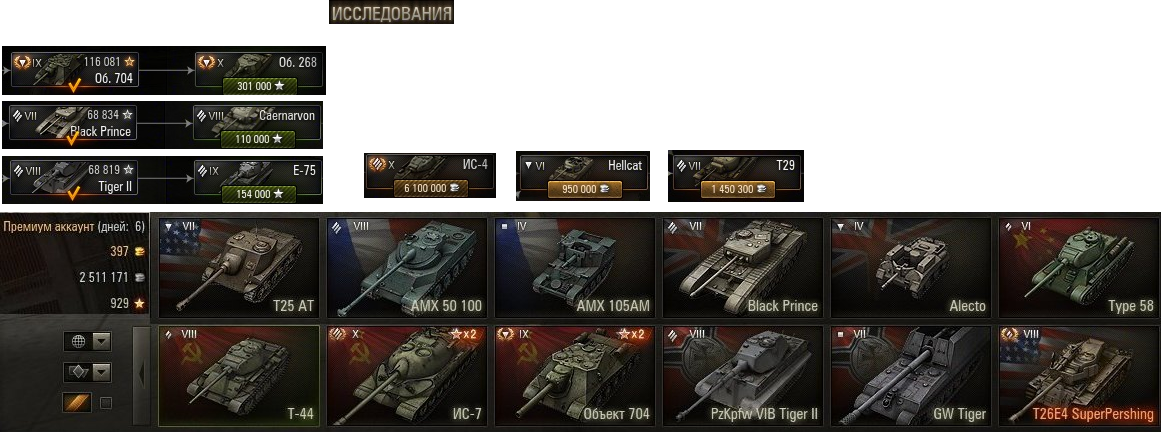The height and width of the screenshot is (432, 1161).
Task: Buy Hellcat for 950 000 credits
Action: pos(583,189)
